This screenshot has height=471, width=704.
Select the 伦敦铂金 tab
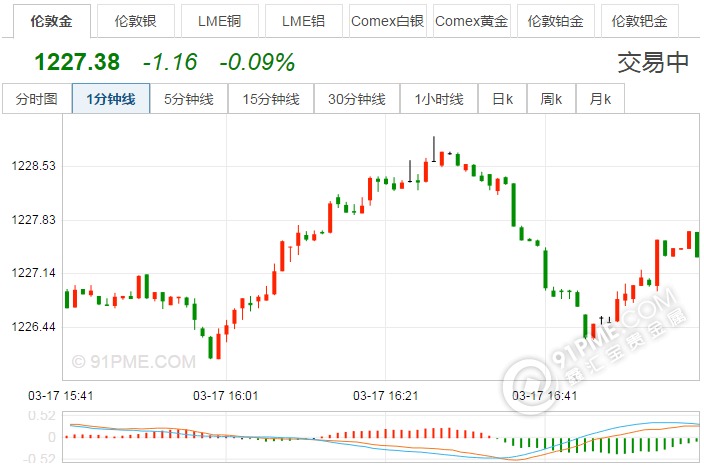[555, 21]
